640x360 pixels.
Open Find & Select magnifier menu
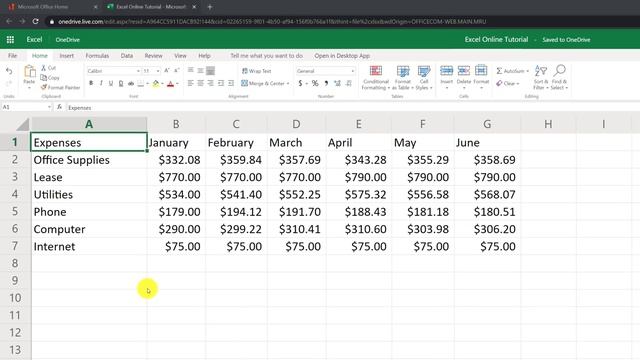pos(560,78)
